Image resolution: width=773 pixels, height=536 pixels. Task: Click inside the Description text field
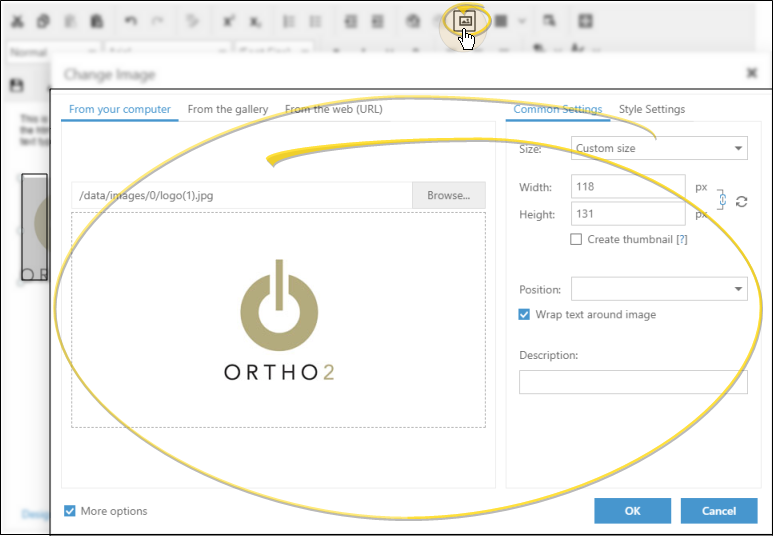tap(632, 382)
